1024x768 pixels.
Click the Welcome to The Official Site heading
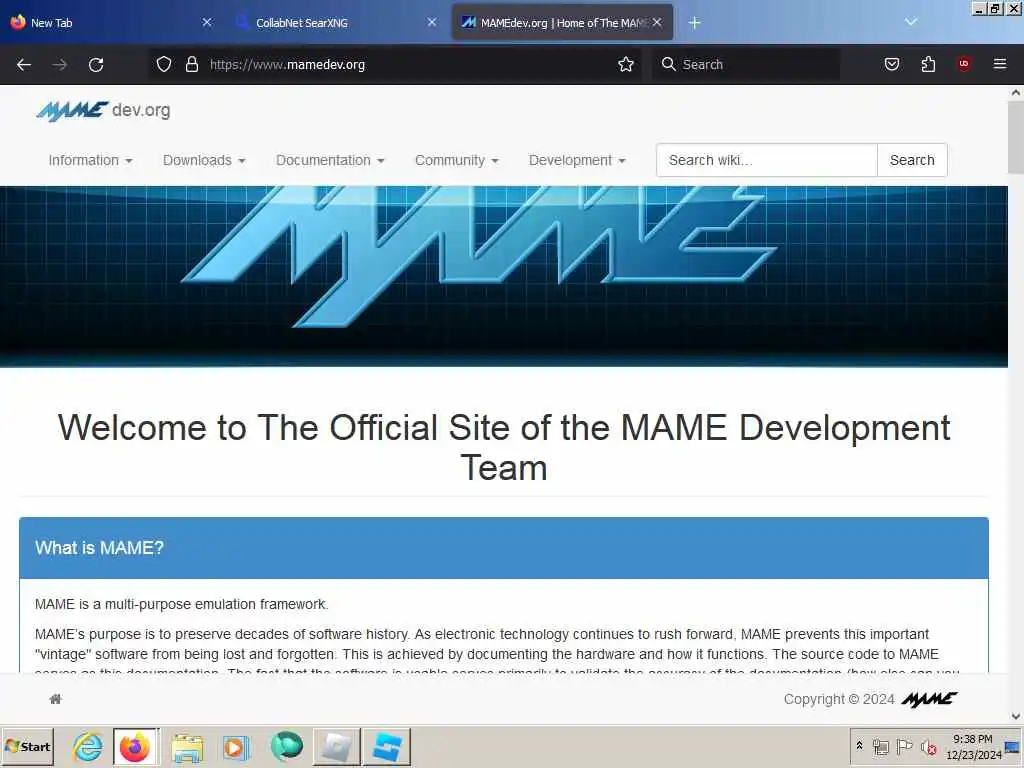[x=504, y=448]
